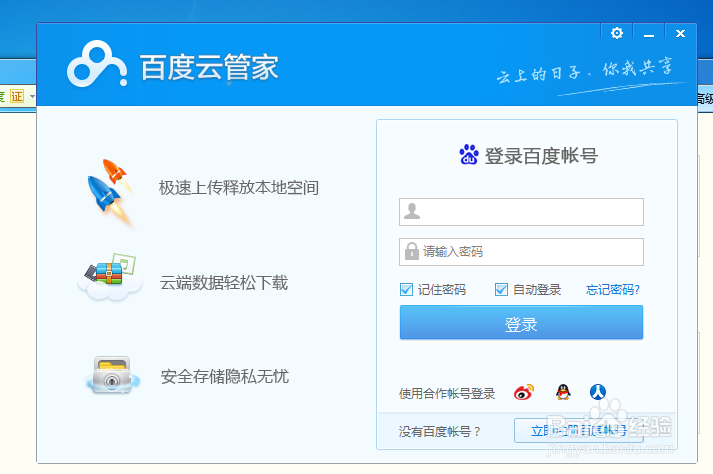This screenshot has height=474, width=713.
Task: Click the 百度云管家 title text
Action: click(209, 67)
